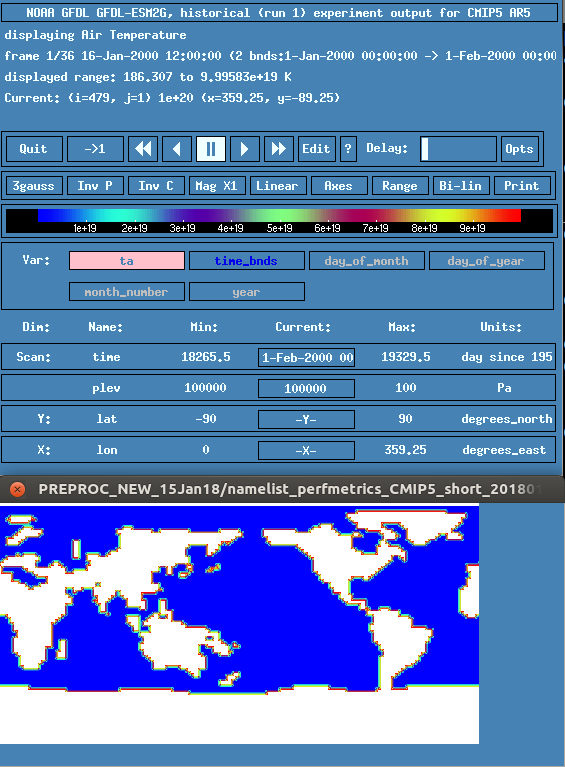Viewport: 565px width, 767px height.
Task: Click the ->1 reset-to-first-frame button
Action: tap(95, 149)
